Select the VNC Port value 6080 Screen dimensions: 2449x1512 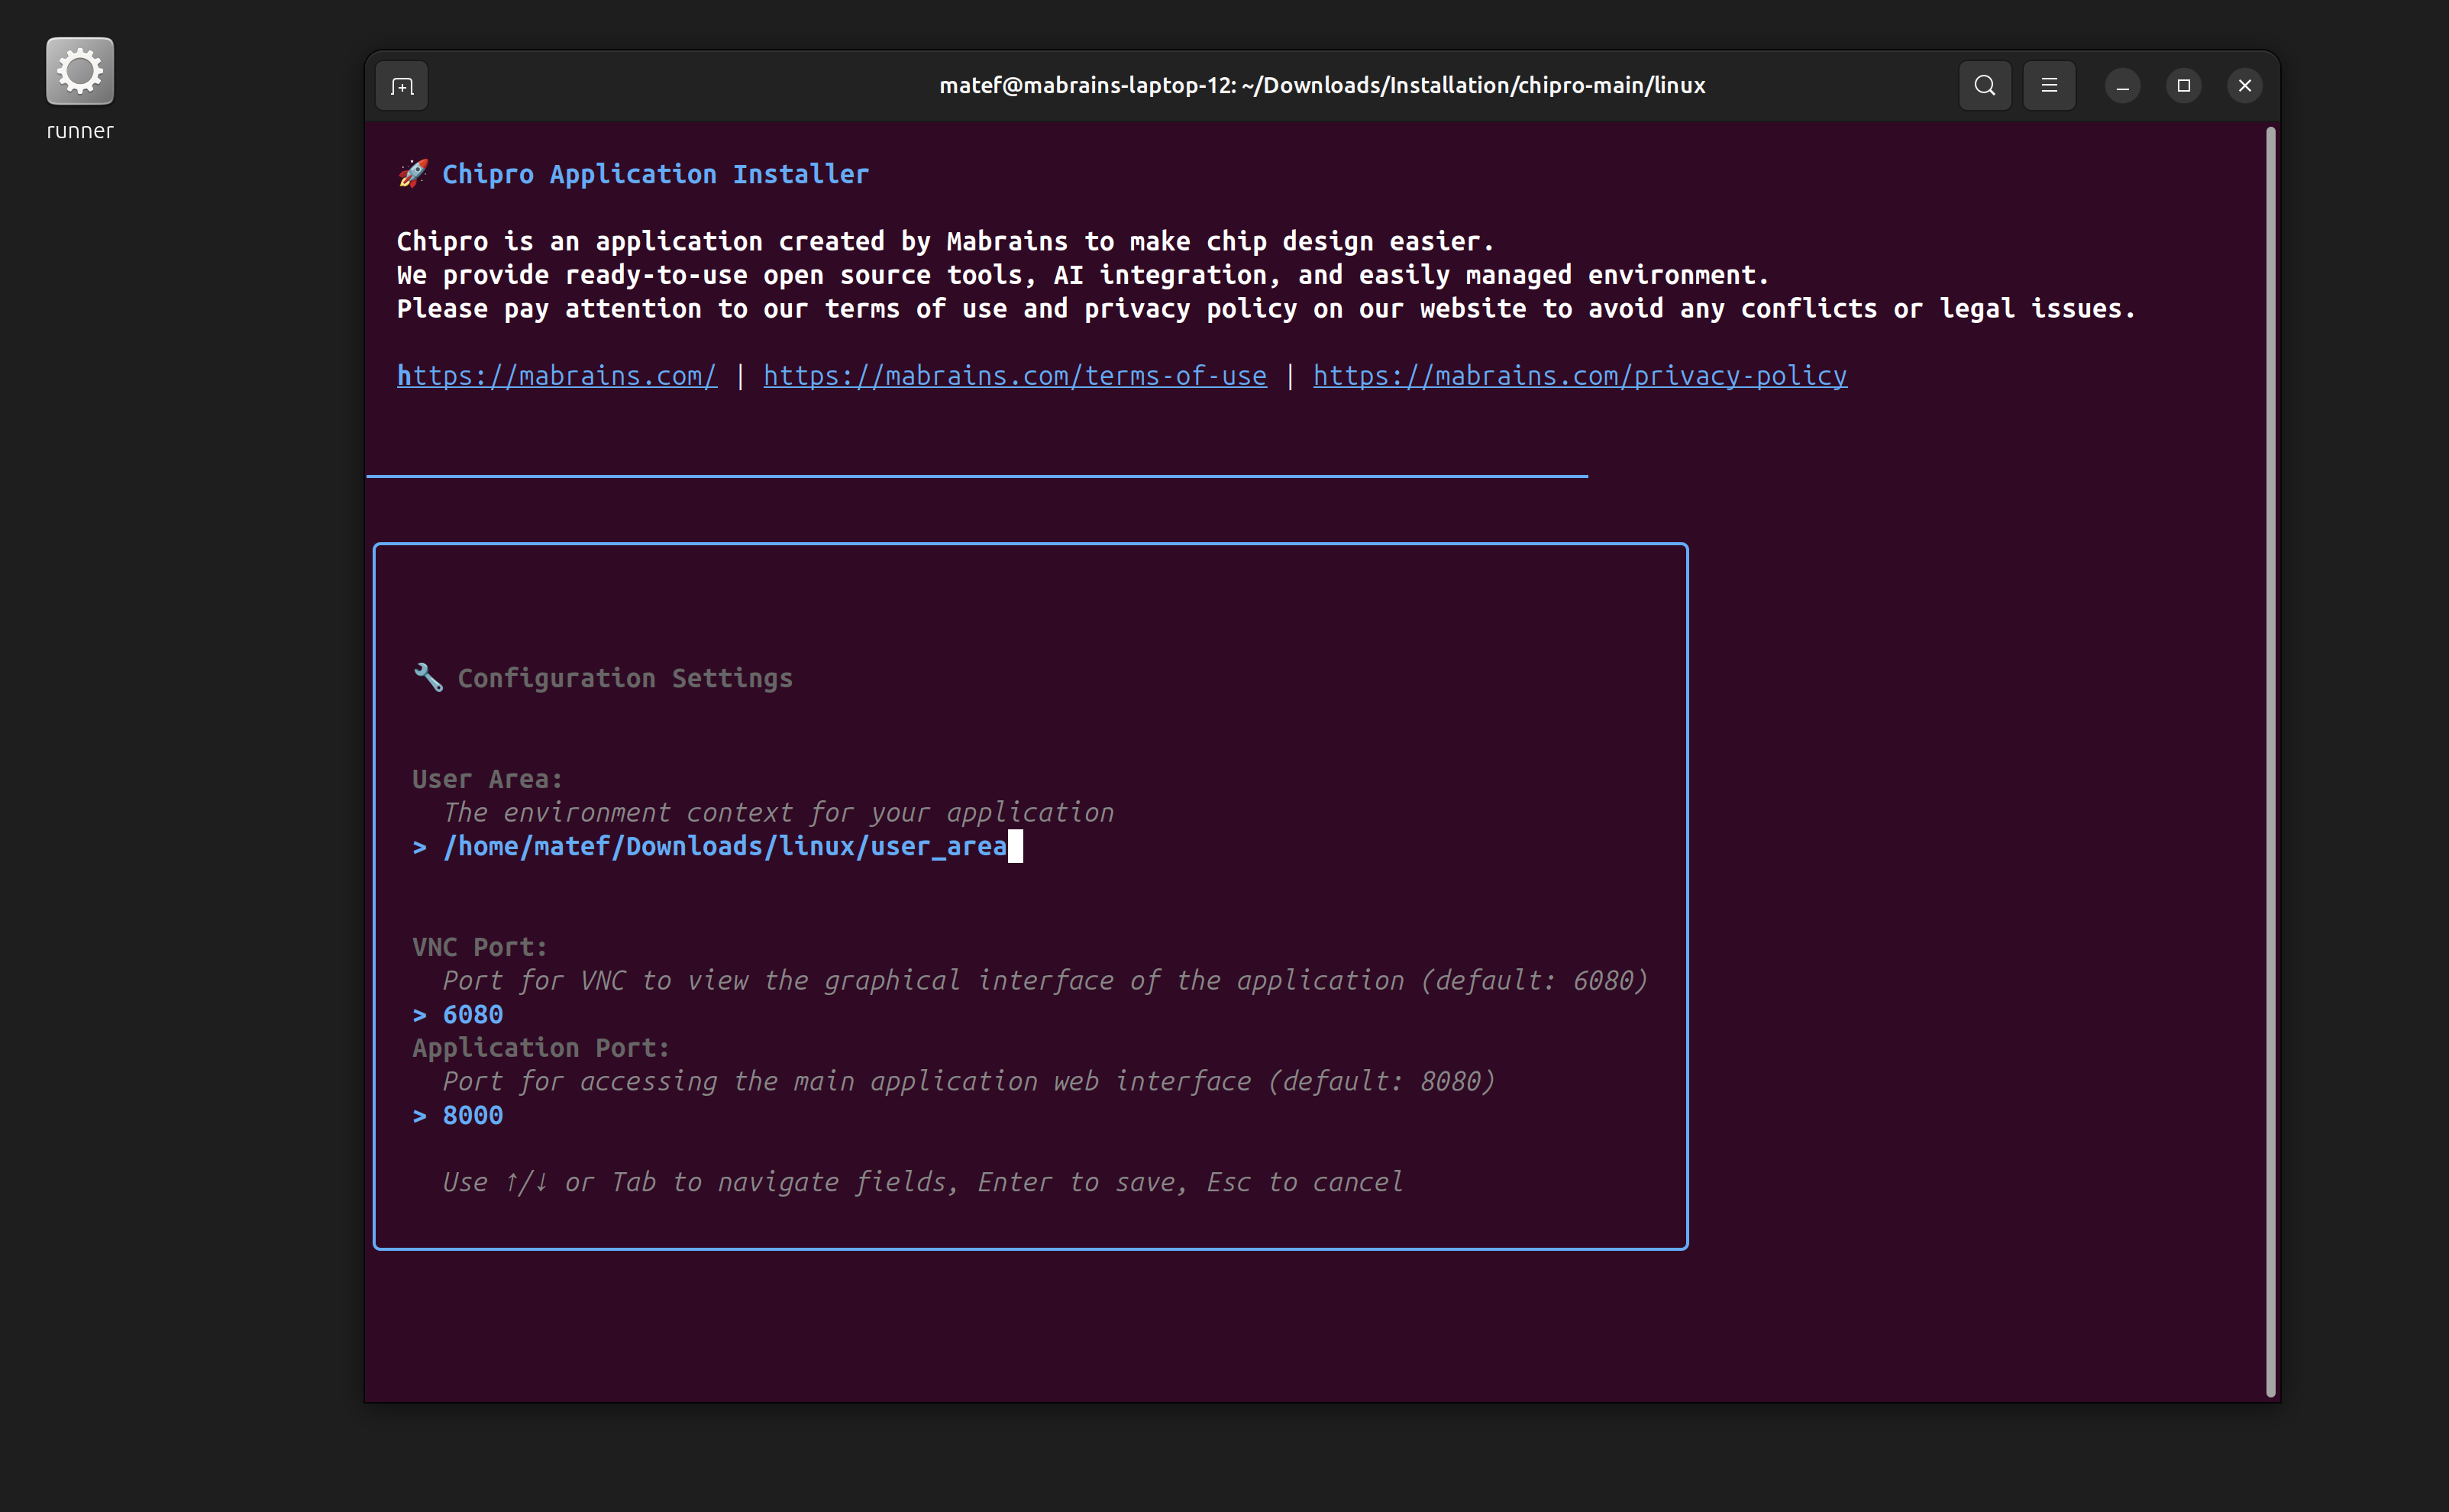(472, 1015)
